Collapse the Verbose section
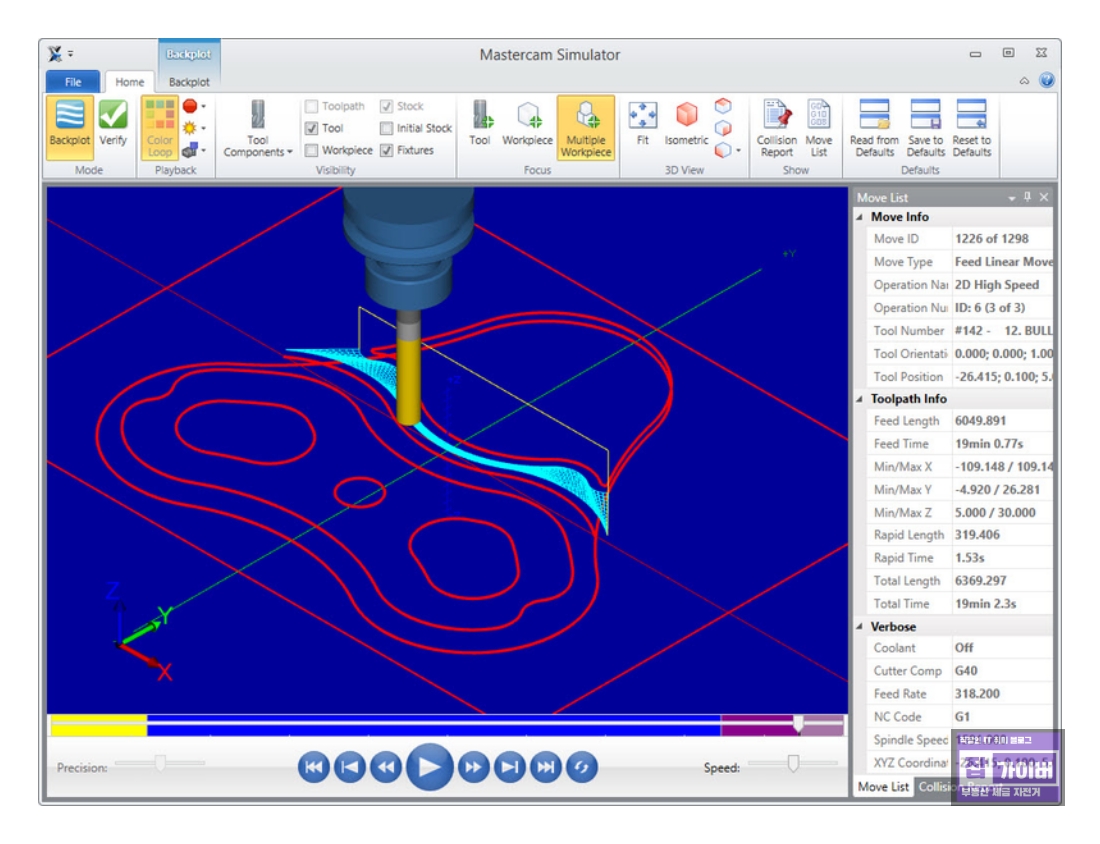Screen dimensions: 1100x844 (x=860, y=627)
